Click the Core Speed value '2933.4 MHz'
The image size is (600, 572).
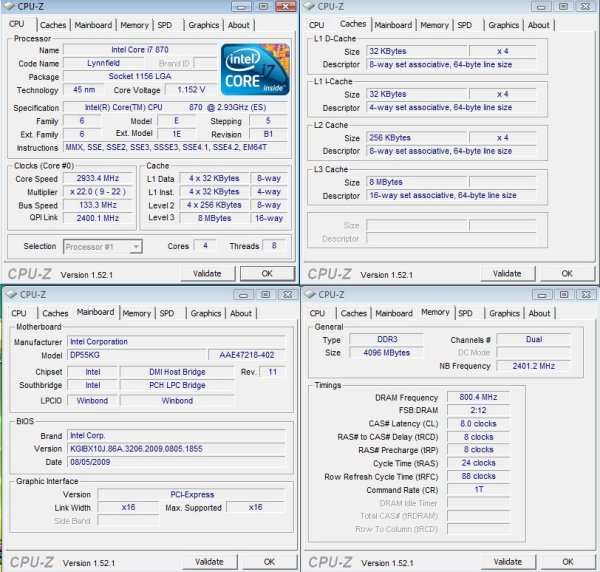pyautogui.click(x=98, y=178)
